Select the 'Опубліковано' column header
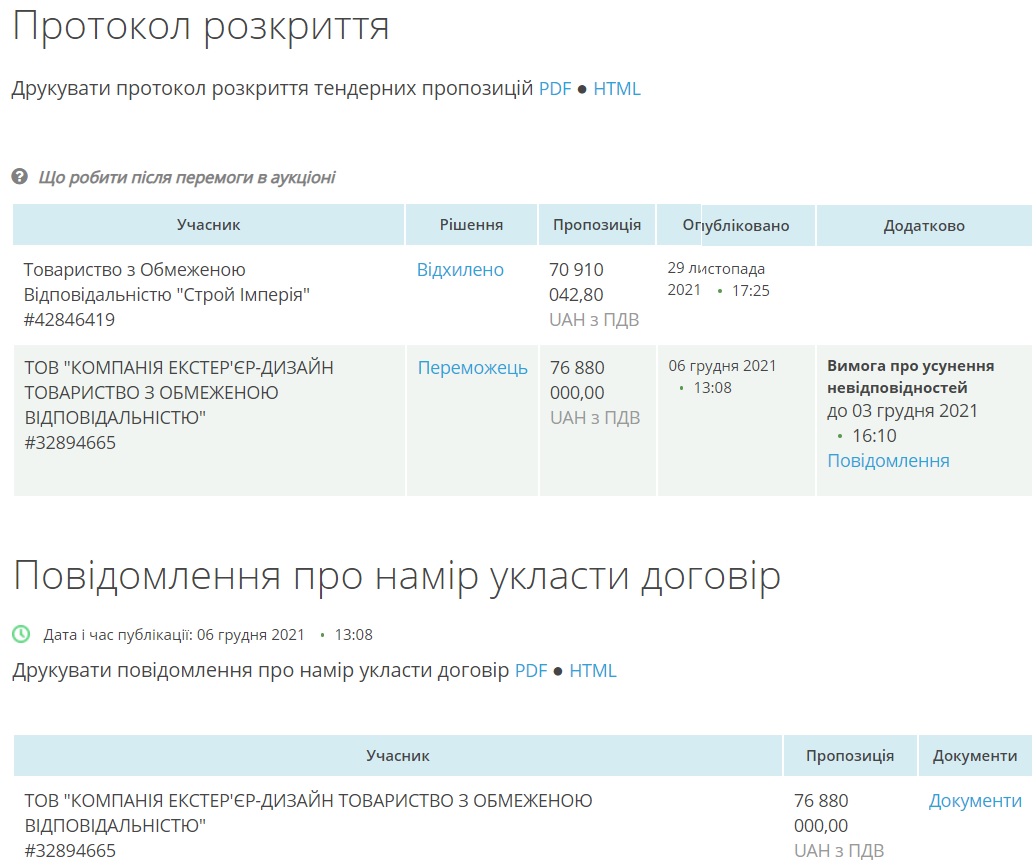 (x=735, y=225)
